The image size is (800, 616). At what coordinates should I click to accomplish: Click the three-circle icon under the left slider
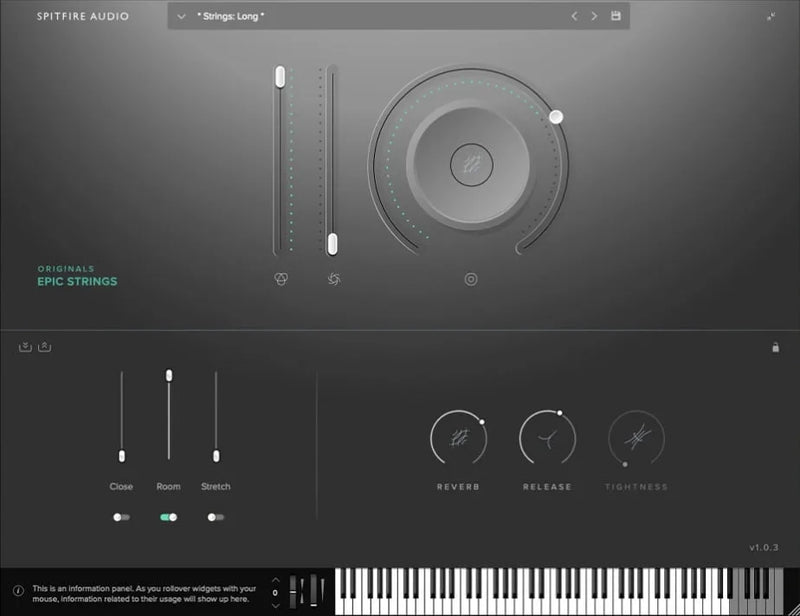point(281,279)
